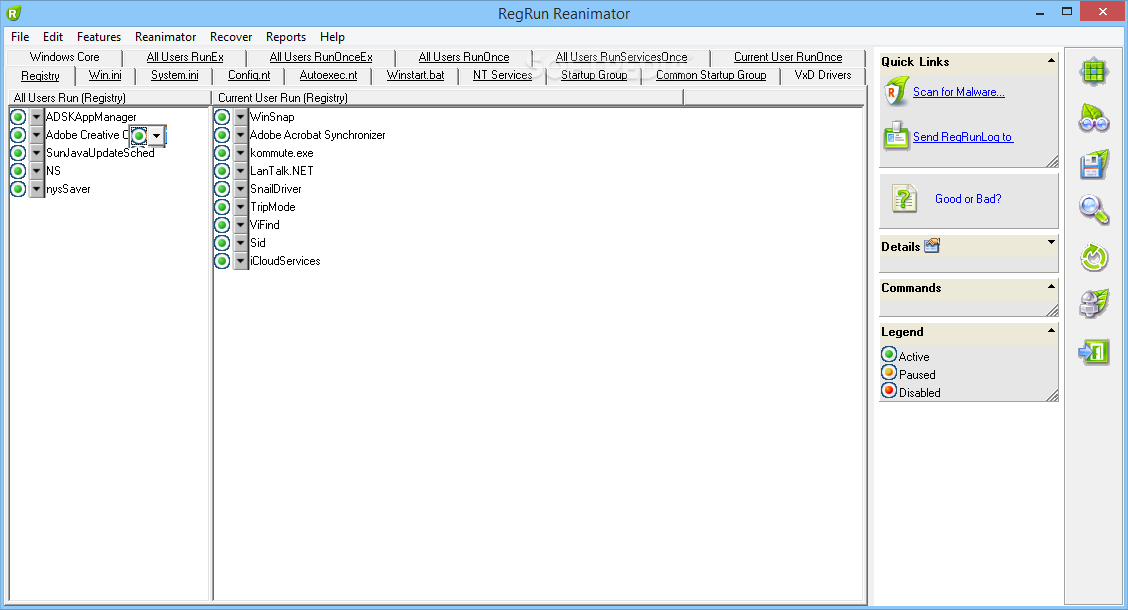1128x610 pixels.
Task: Click the green Active legend icon
Action: [889, 355]
